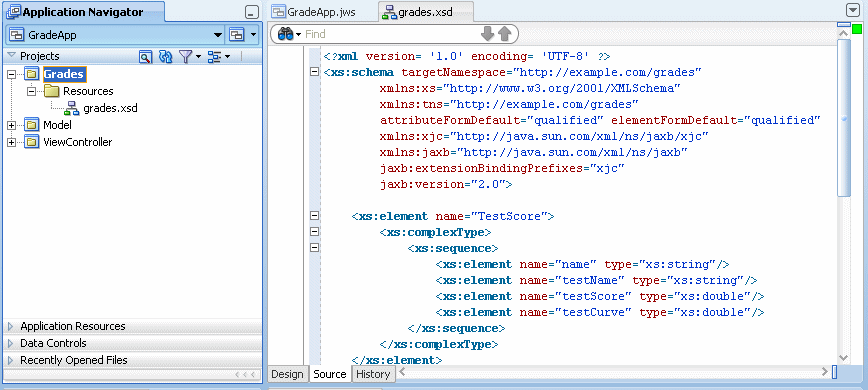Collapse the xs:complexType code fold
868x390 pixels.
click(314, 232)
